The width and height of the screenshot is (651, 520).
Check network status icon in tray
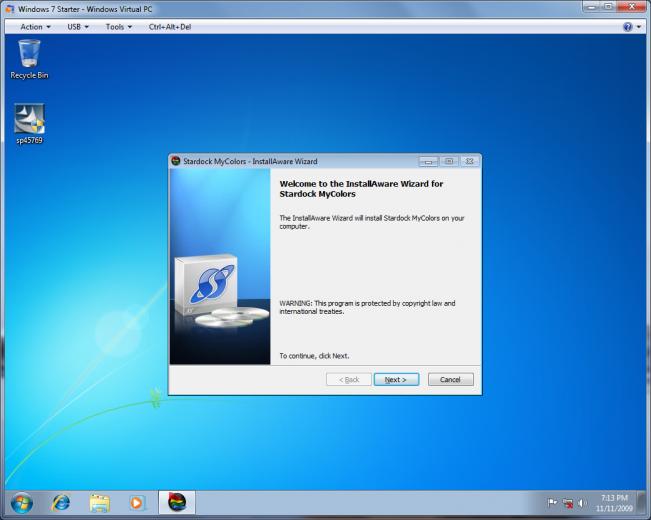click(568, 503)
